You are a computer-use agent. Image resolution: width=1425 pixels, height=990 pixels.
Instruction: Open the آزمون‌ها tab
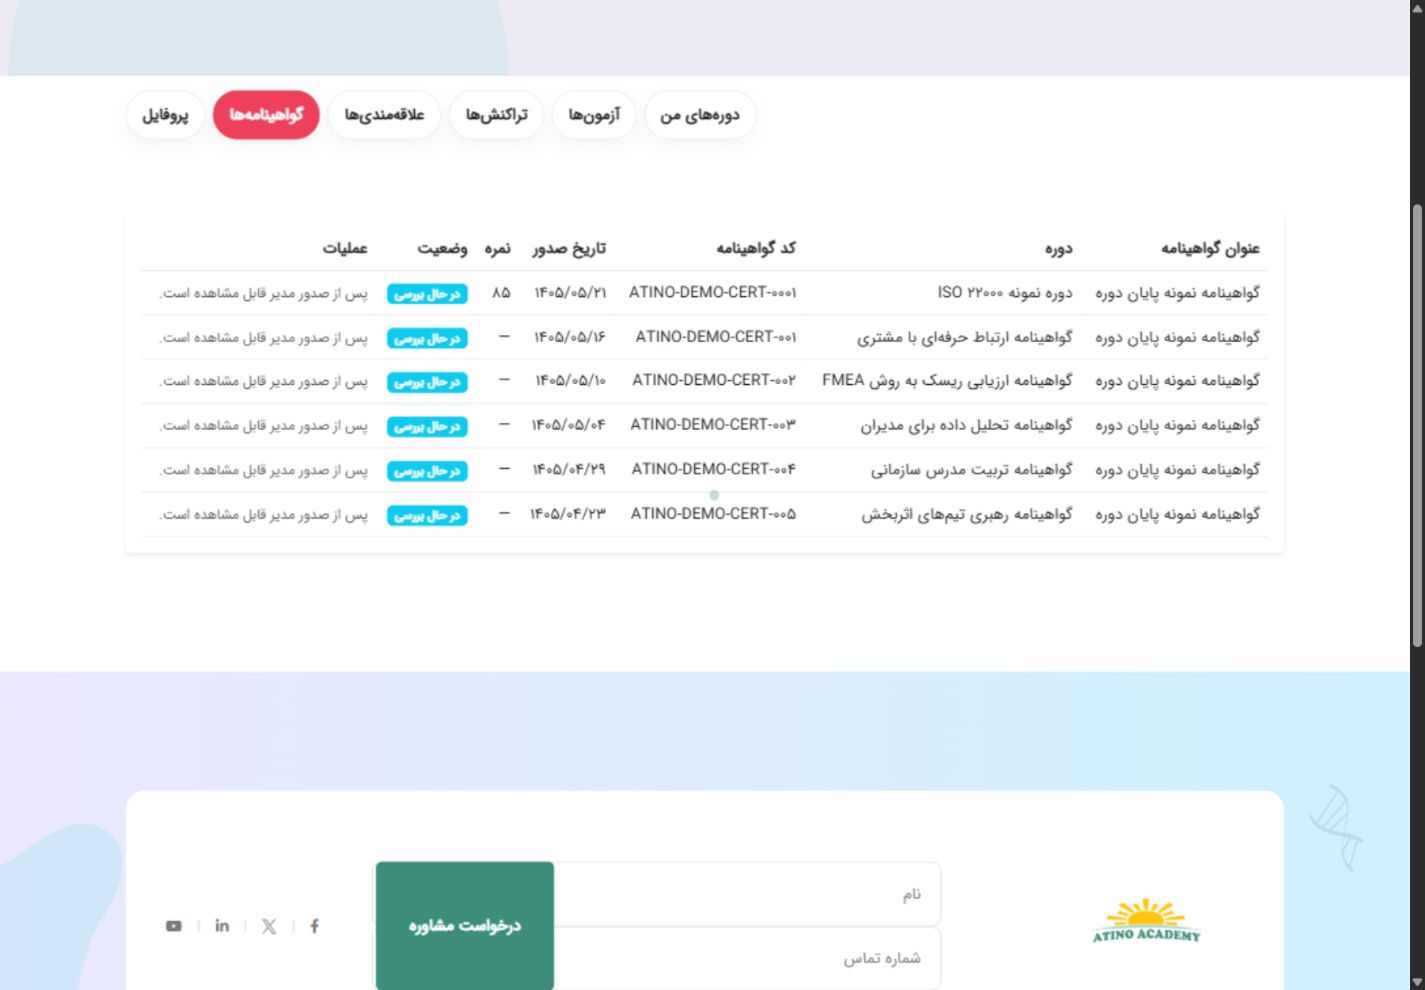coord(594,115)
